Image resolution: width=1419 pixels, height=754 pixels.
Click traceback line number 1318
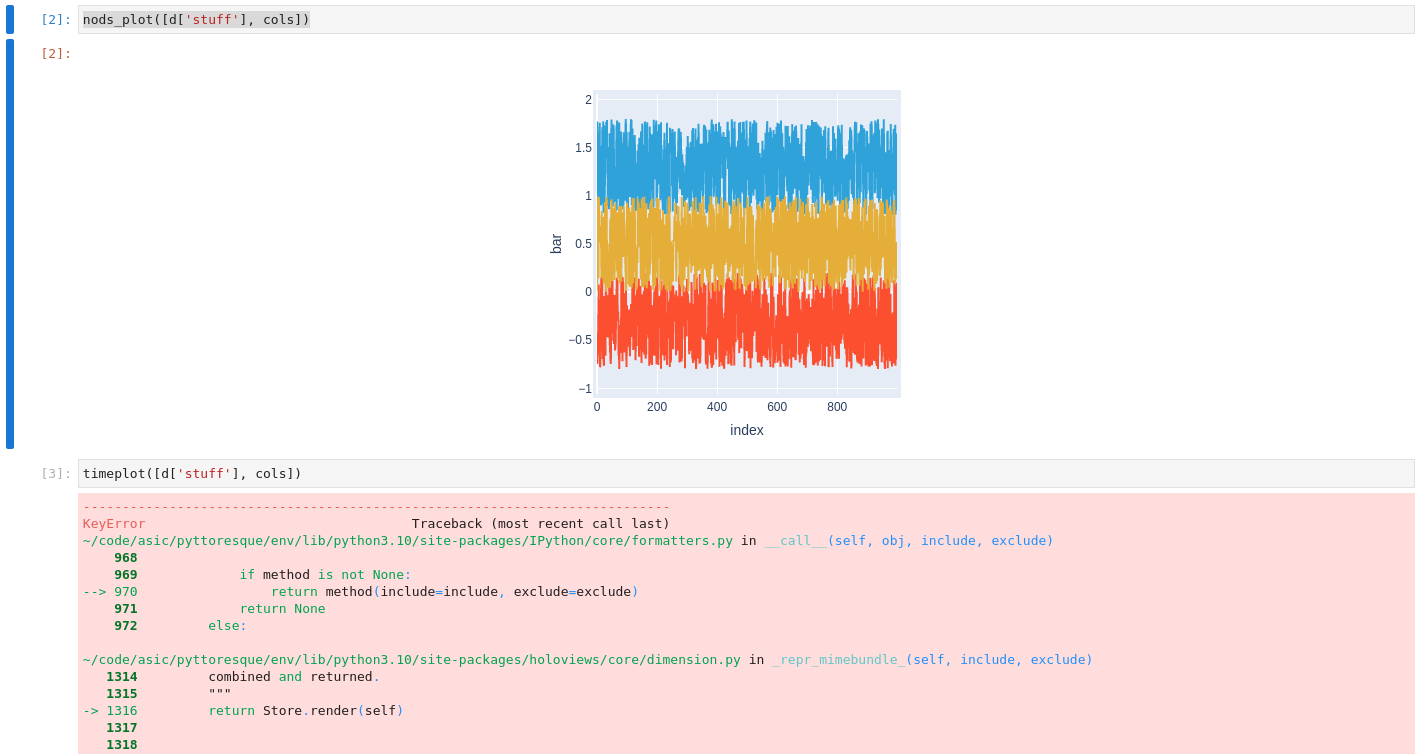(122, 744)
